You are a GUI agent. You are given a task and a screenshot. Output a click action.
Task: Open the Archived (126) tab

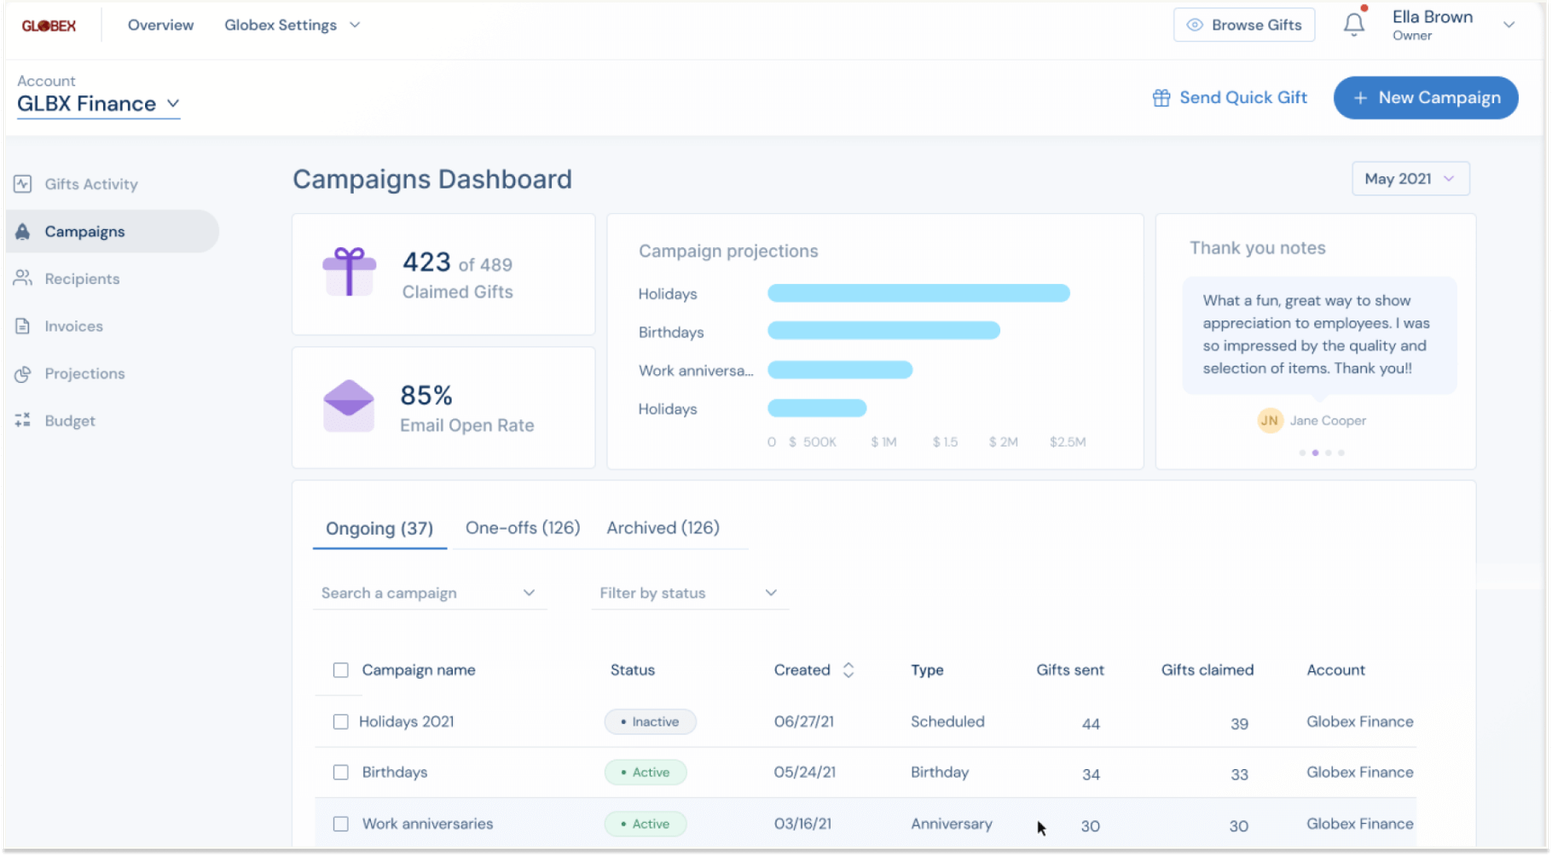(x=663, y=528)
